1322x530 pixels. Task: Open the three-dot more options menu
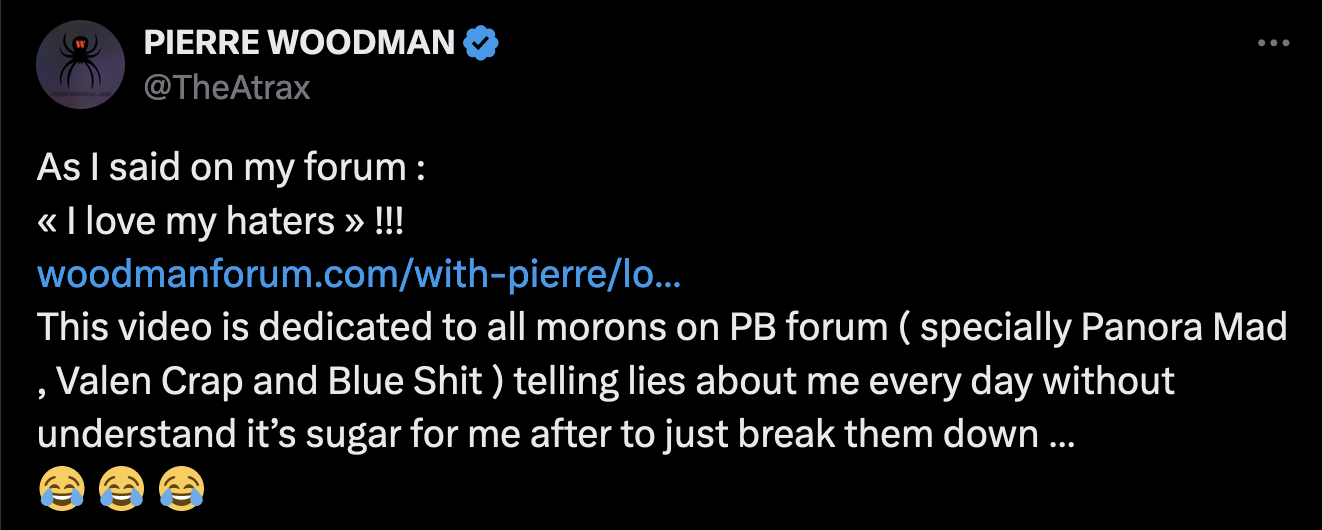coord(1274,44)
